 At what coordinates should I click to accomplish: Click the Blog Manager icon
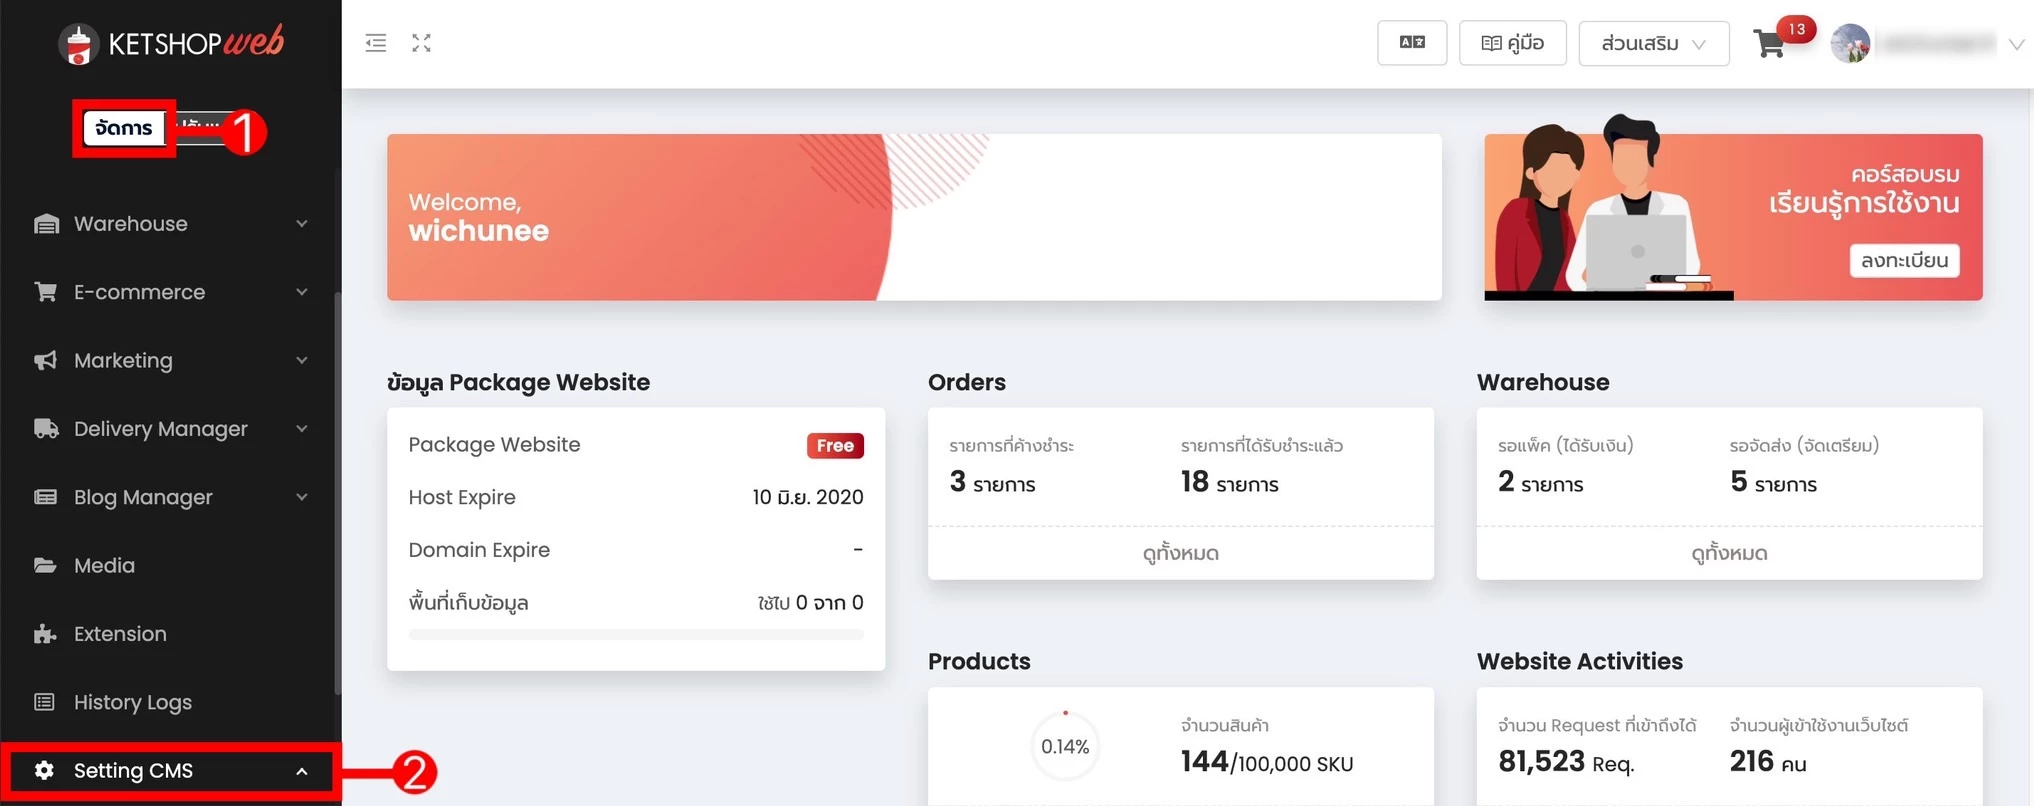pos(46,497)
